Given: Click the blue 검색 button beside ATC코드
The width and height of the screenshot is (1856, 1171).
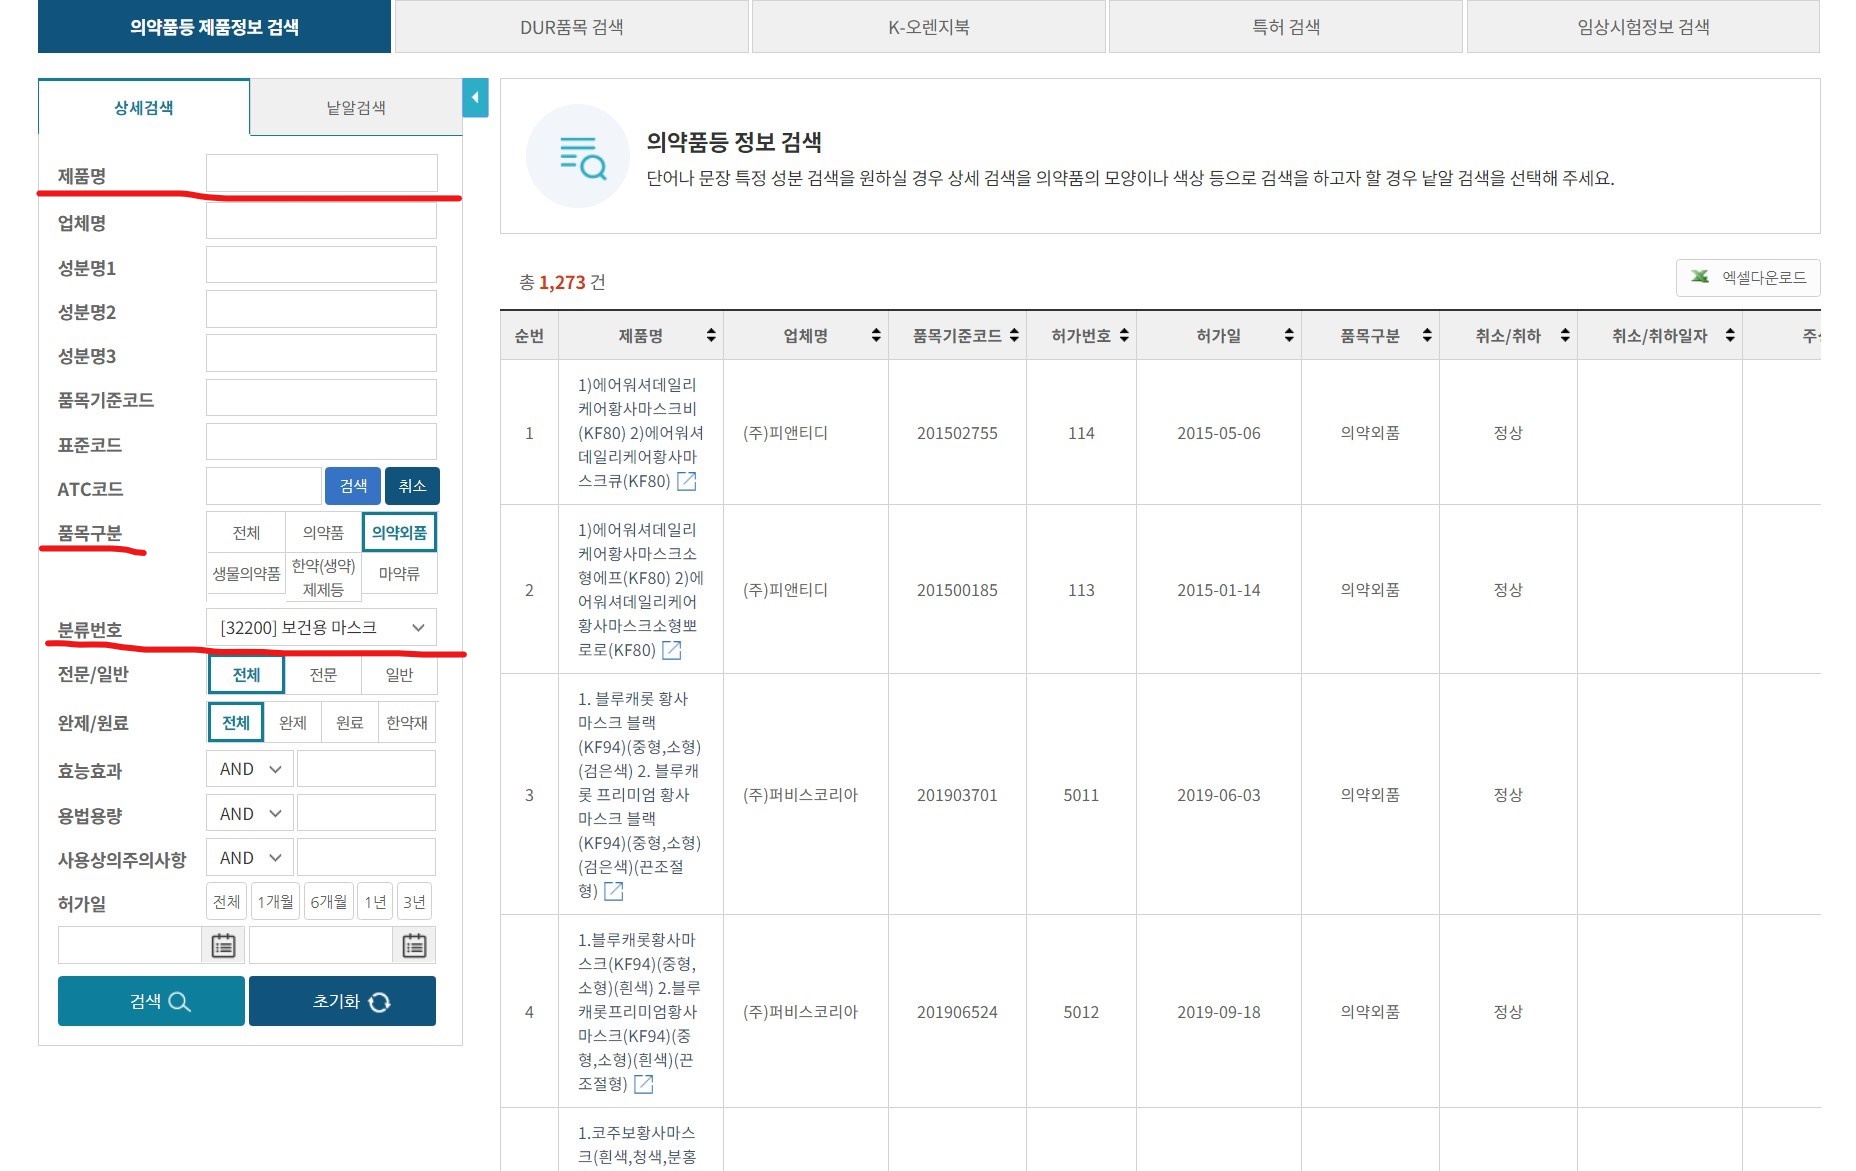Looking at the screenshot, I should click(353, 486).
